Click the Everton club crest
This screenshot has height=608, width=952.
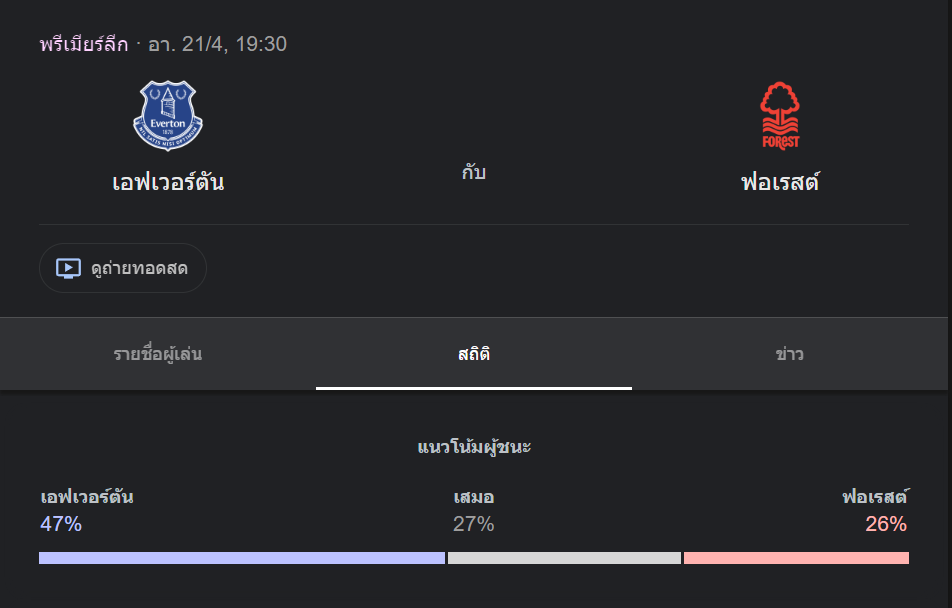168,116
